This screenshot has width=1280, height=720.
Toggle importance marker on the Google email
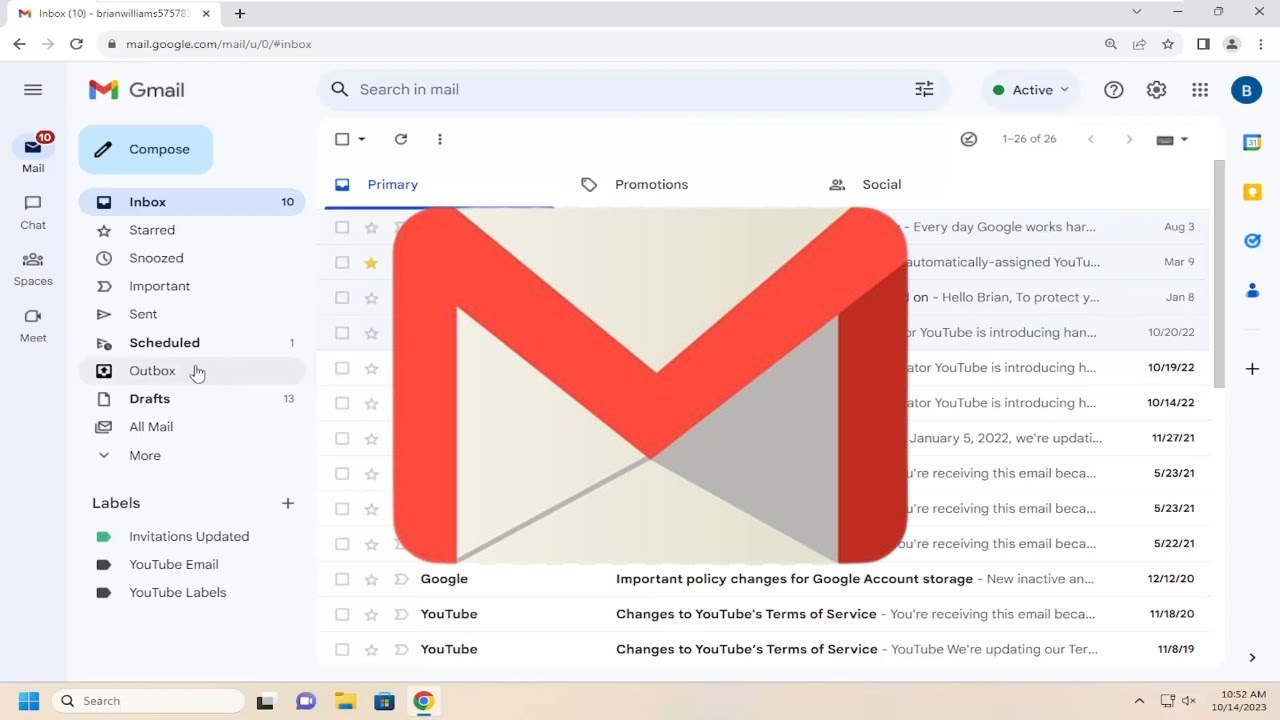[400, 579]
